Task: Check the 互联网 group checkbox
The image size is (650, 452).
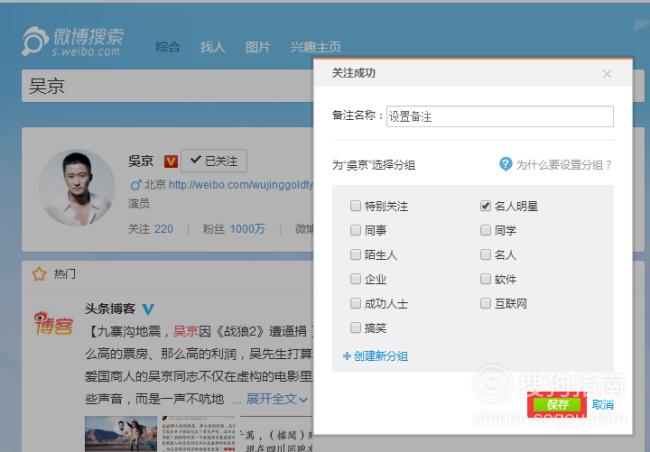Action: pyautogui.click(x=485, y=303)
